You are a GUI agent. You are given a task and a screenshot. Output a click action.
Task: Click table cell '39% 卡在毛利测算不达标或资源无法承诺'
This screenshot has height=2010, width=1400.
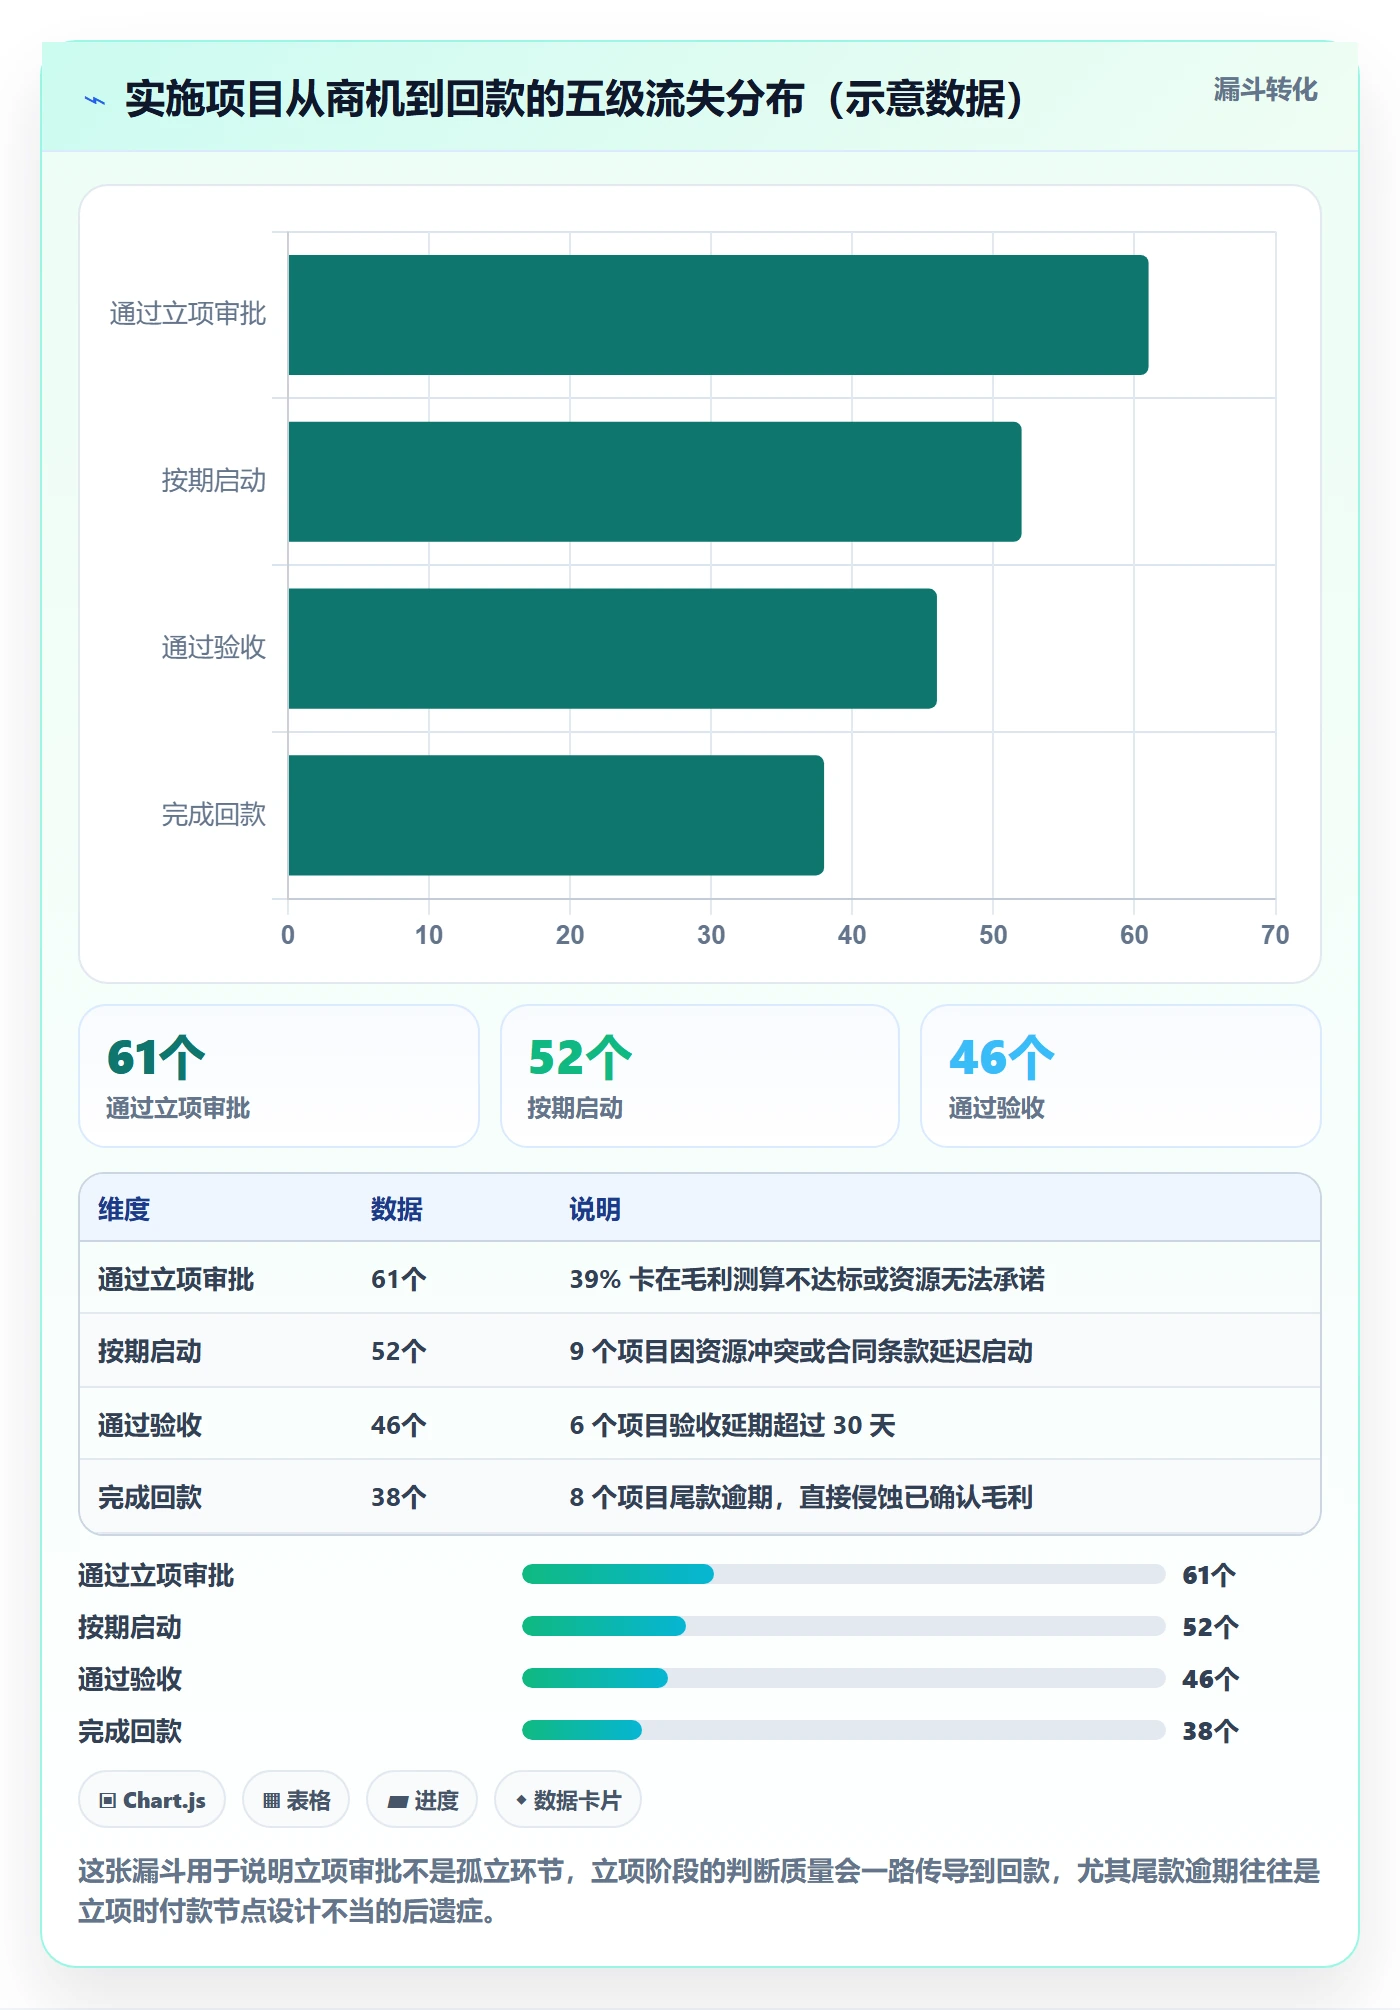[807, 1279]
